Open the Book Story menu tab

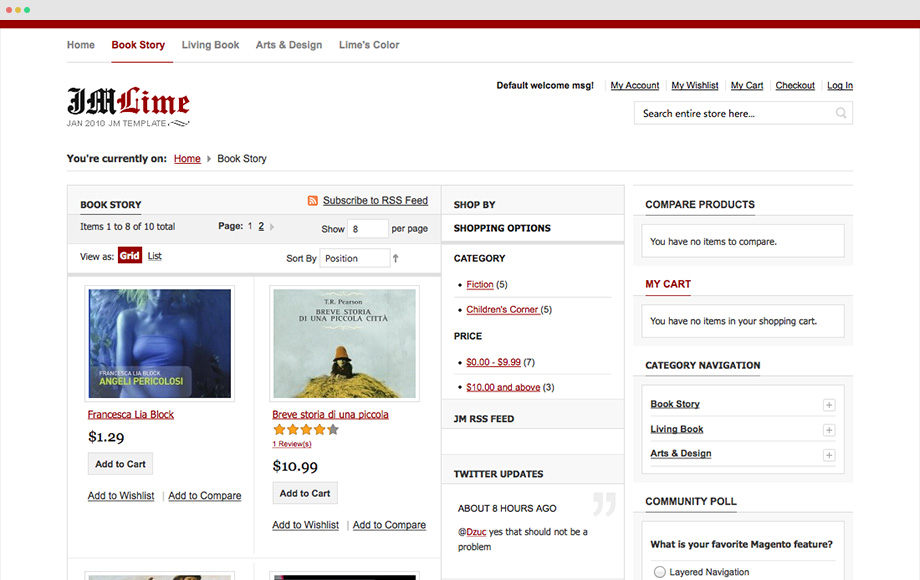(138, 45)
